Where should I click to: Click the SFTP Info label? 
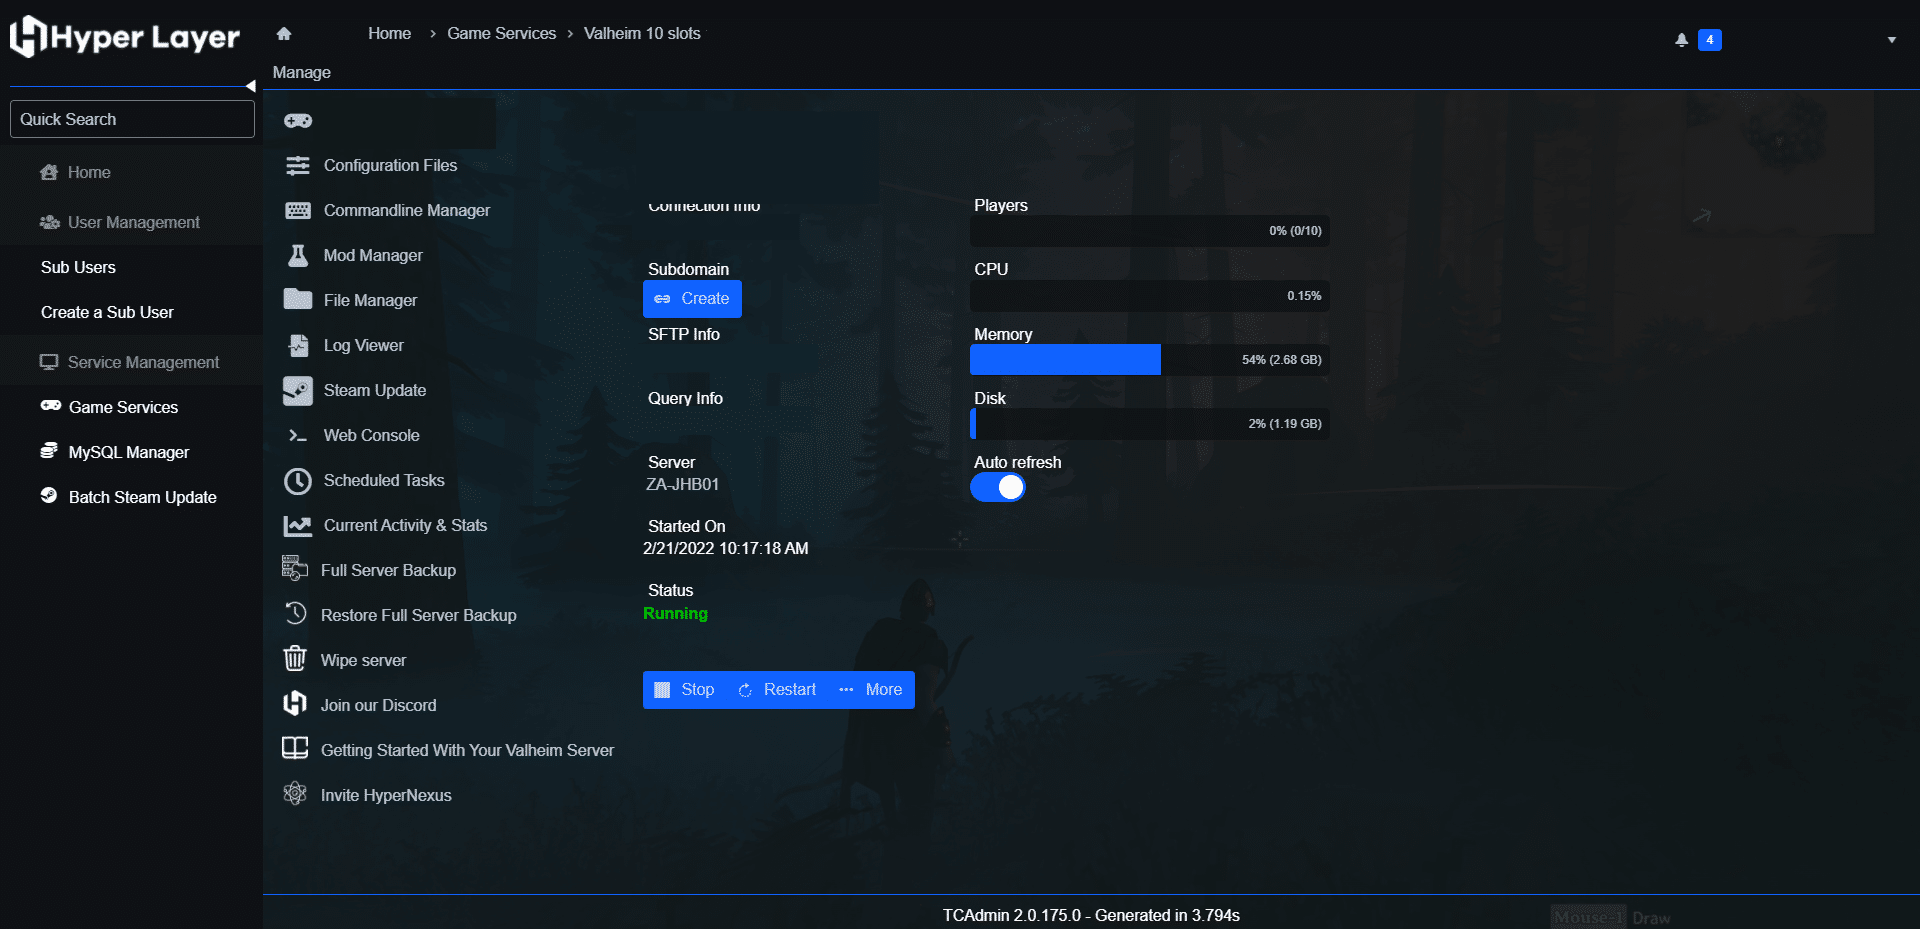(684, 335)
